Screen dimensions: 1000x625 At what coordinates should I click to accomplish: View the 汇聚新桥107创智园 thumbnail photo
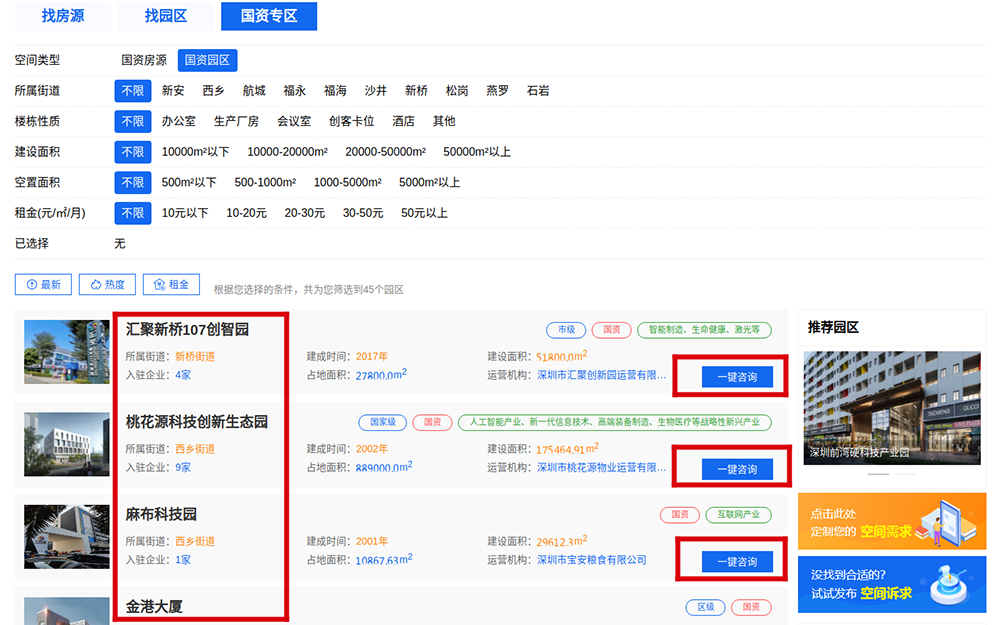tap(67, 352)
